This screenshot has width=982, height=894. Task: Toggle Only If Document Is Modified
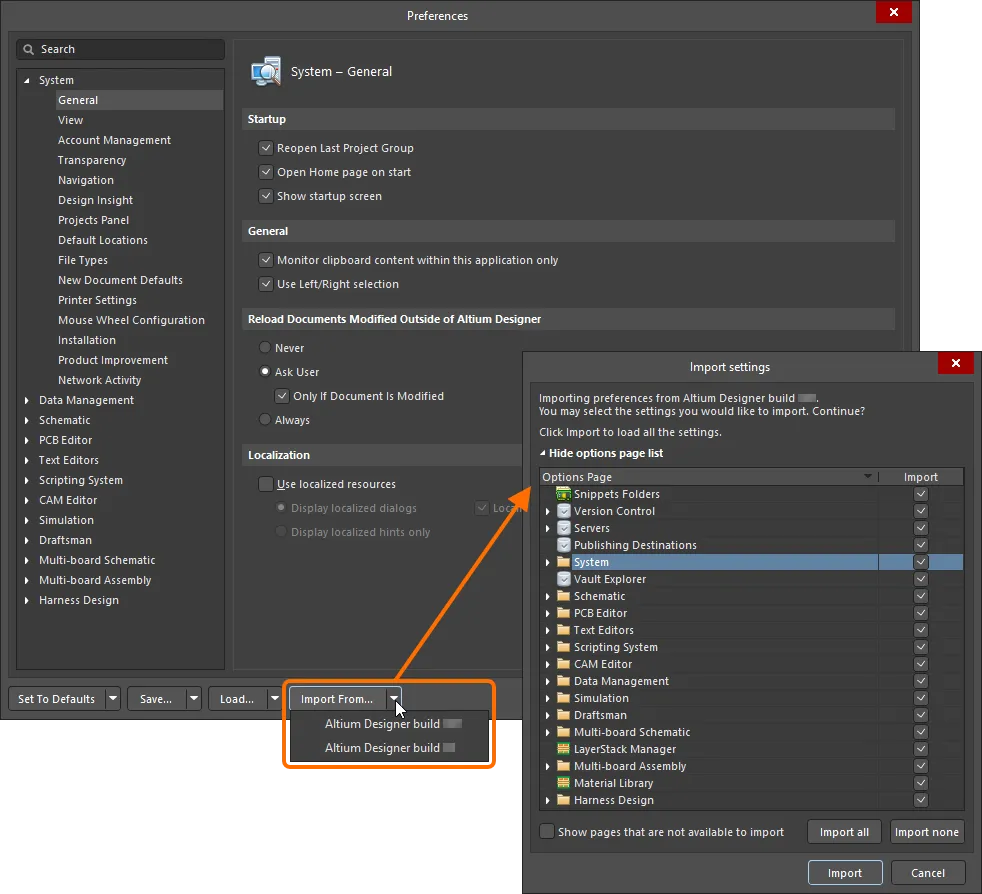tap(282, 395)
